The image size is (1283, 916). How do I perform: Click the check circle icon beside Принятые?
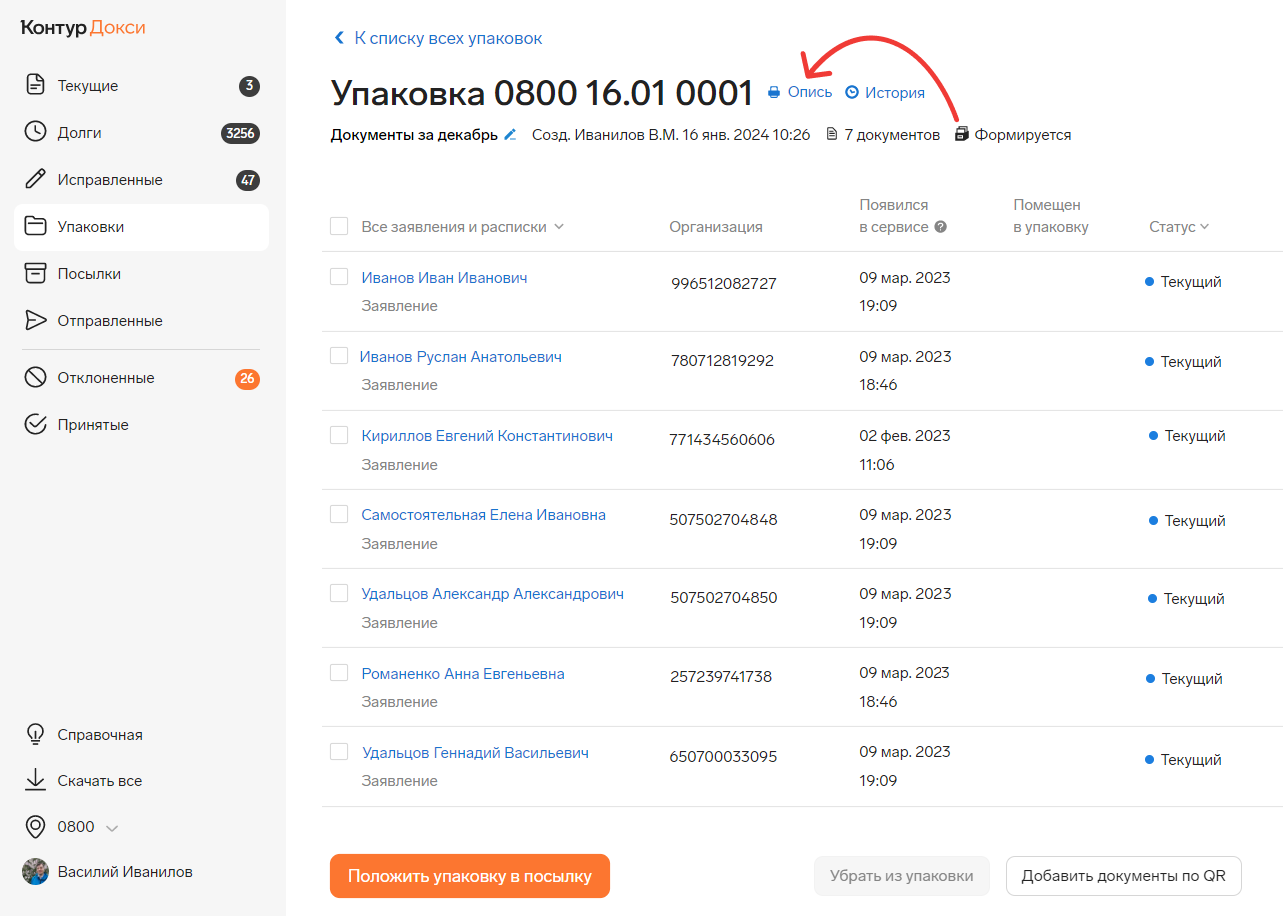35,424
